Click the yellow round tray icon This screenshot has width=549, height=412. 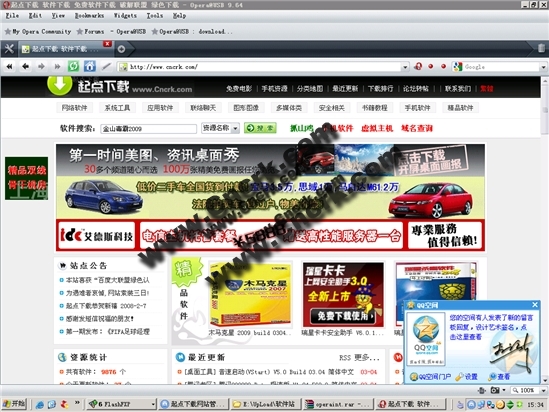501,405
